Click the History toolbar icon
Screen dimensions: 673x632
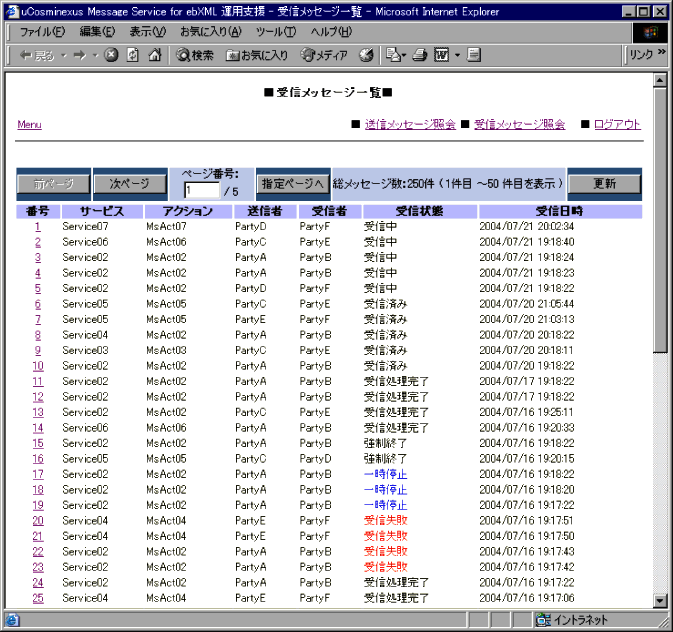pyautogui.click(x=366, y=55)
